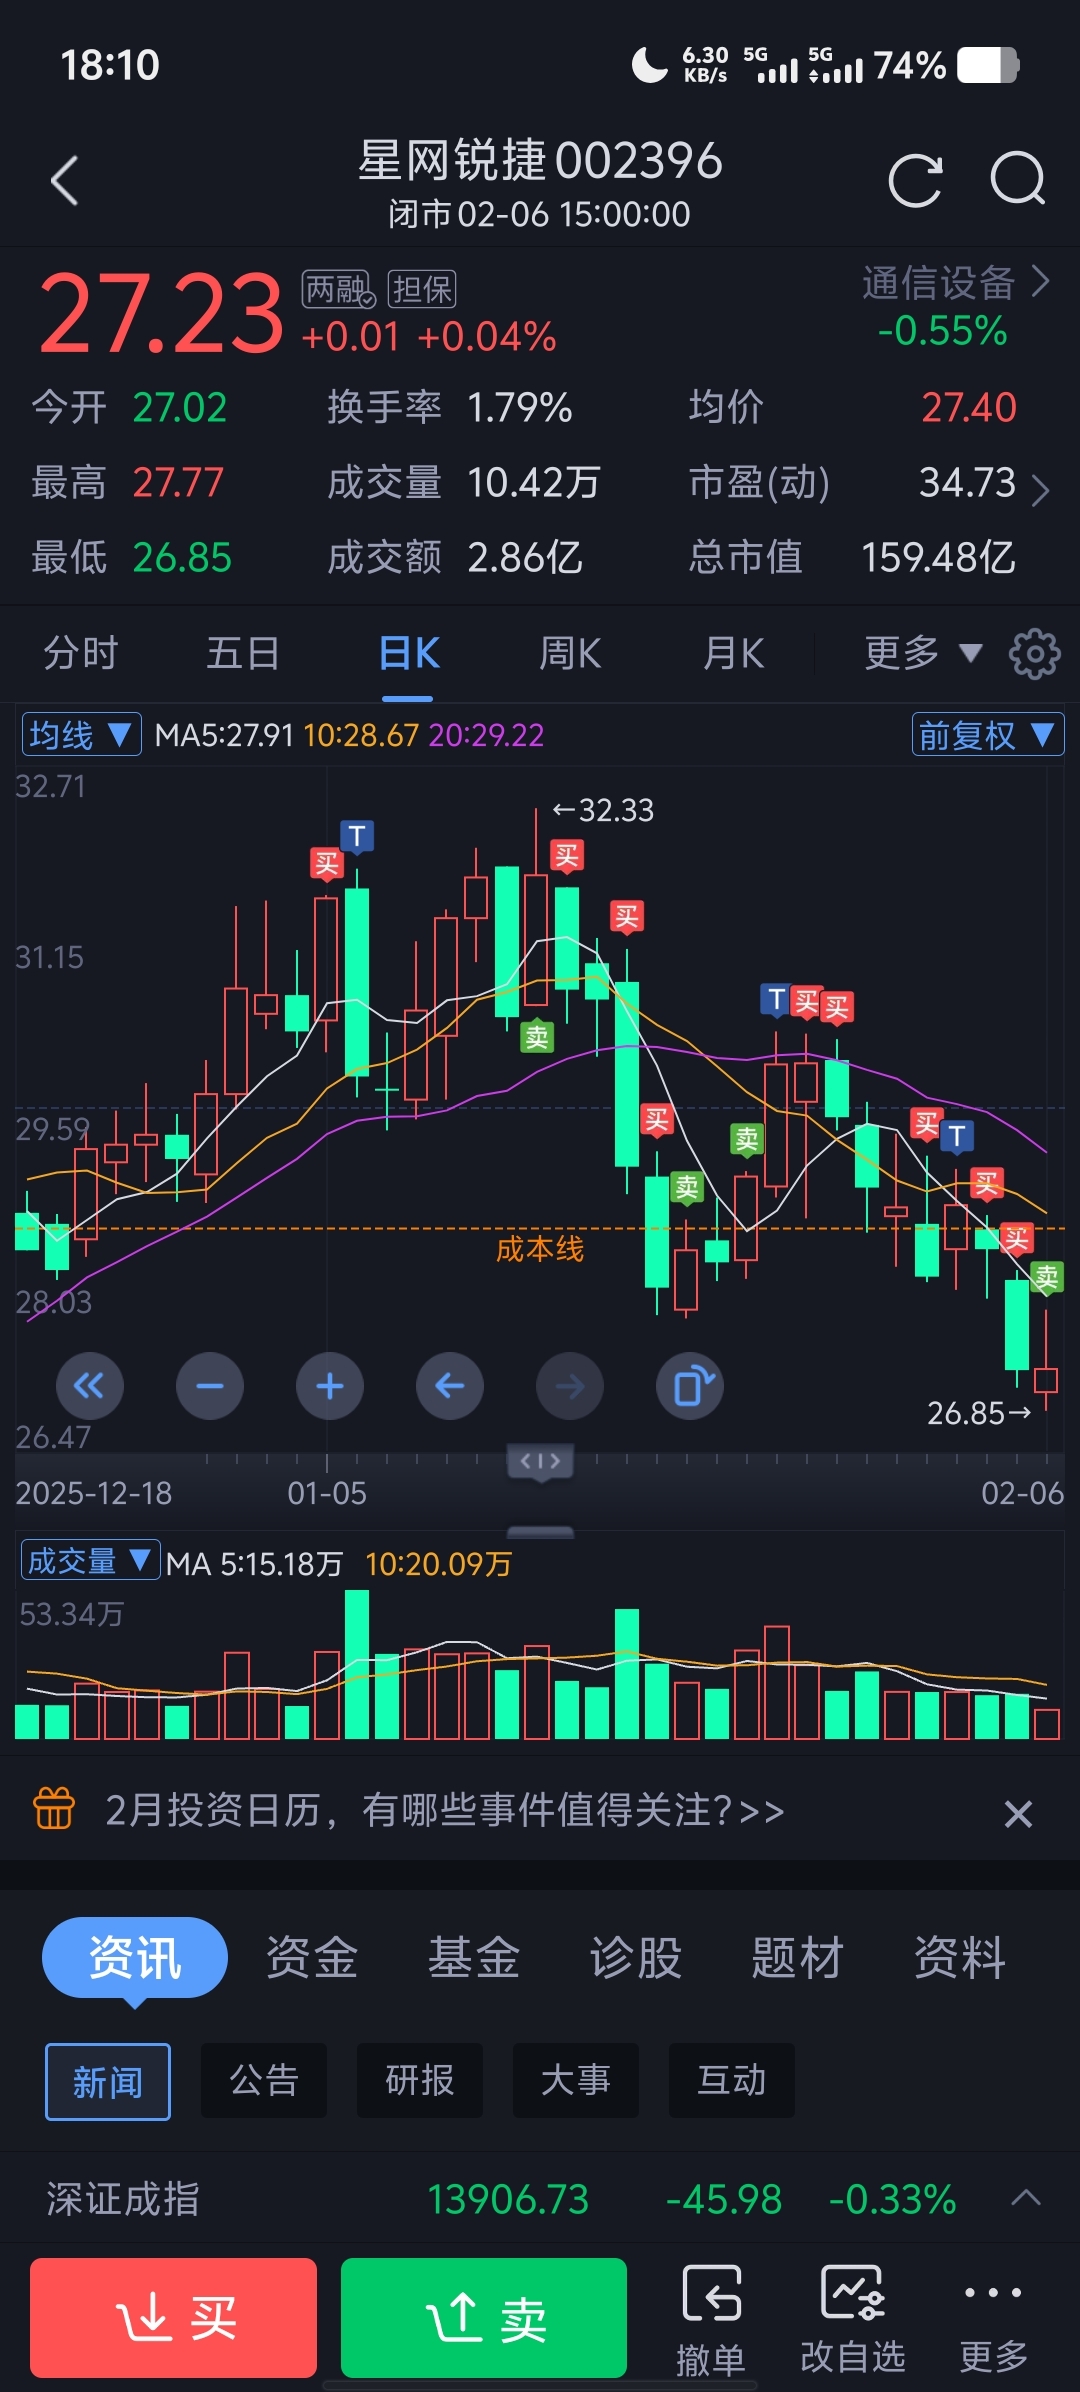
Task: Tap 通信设备 sector name
Action: pos(939,283)
